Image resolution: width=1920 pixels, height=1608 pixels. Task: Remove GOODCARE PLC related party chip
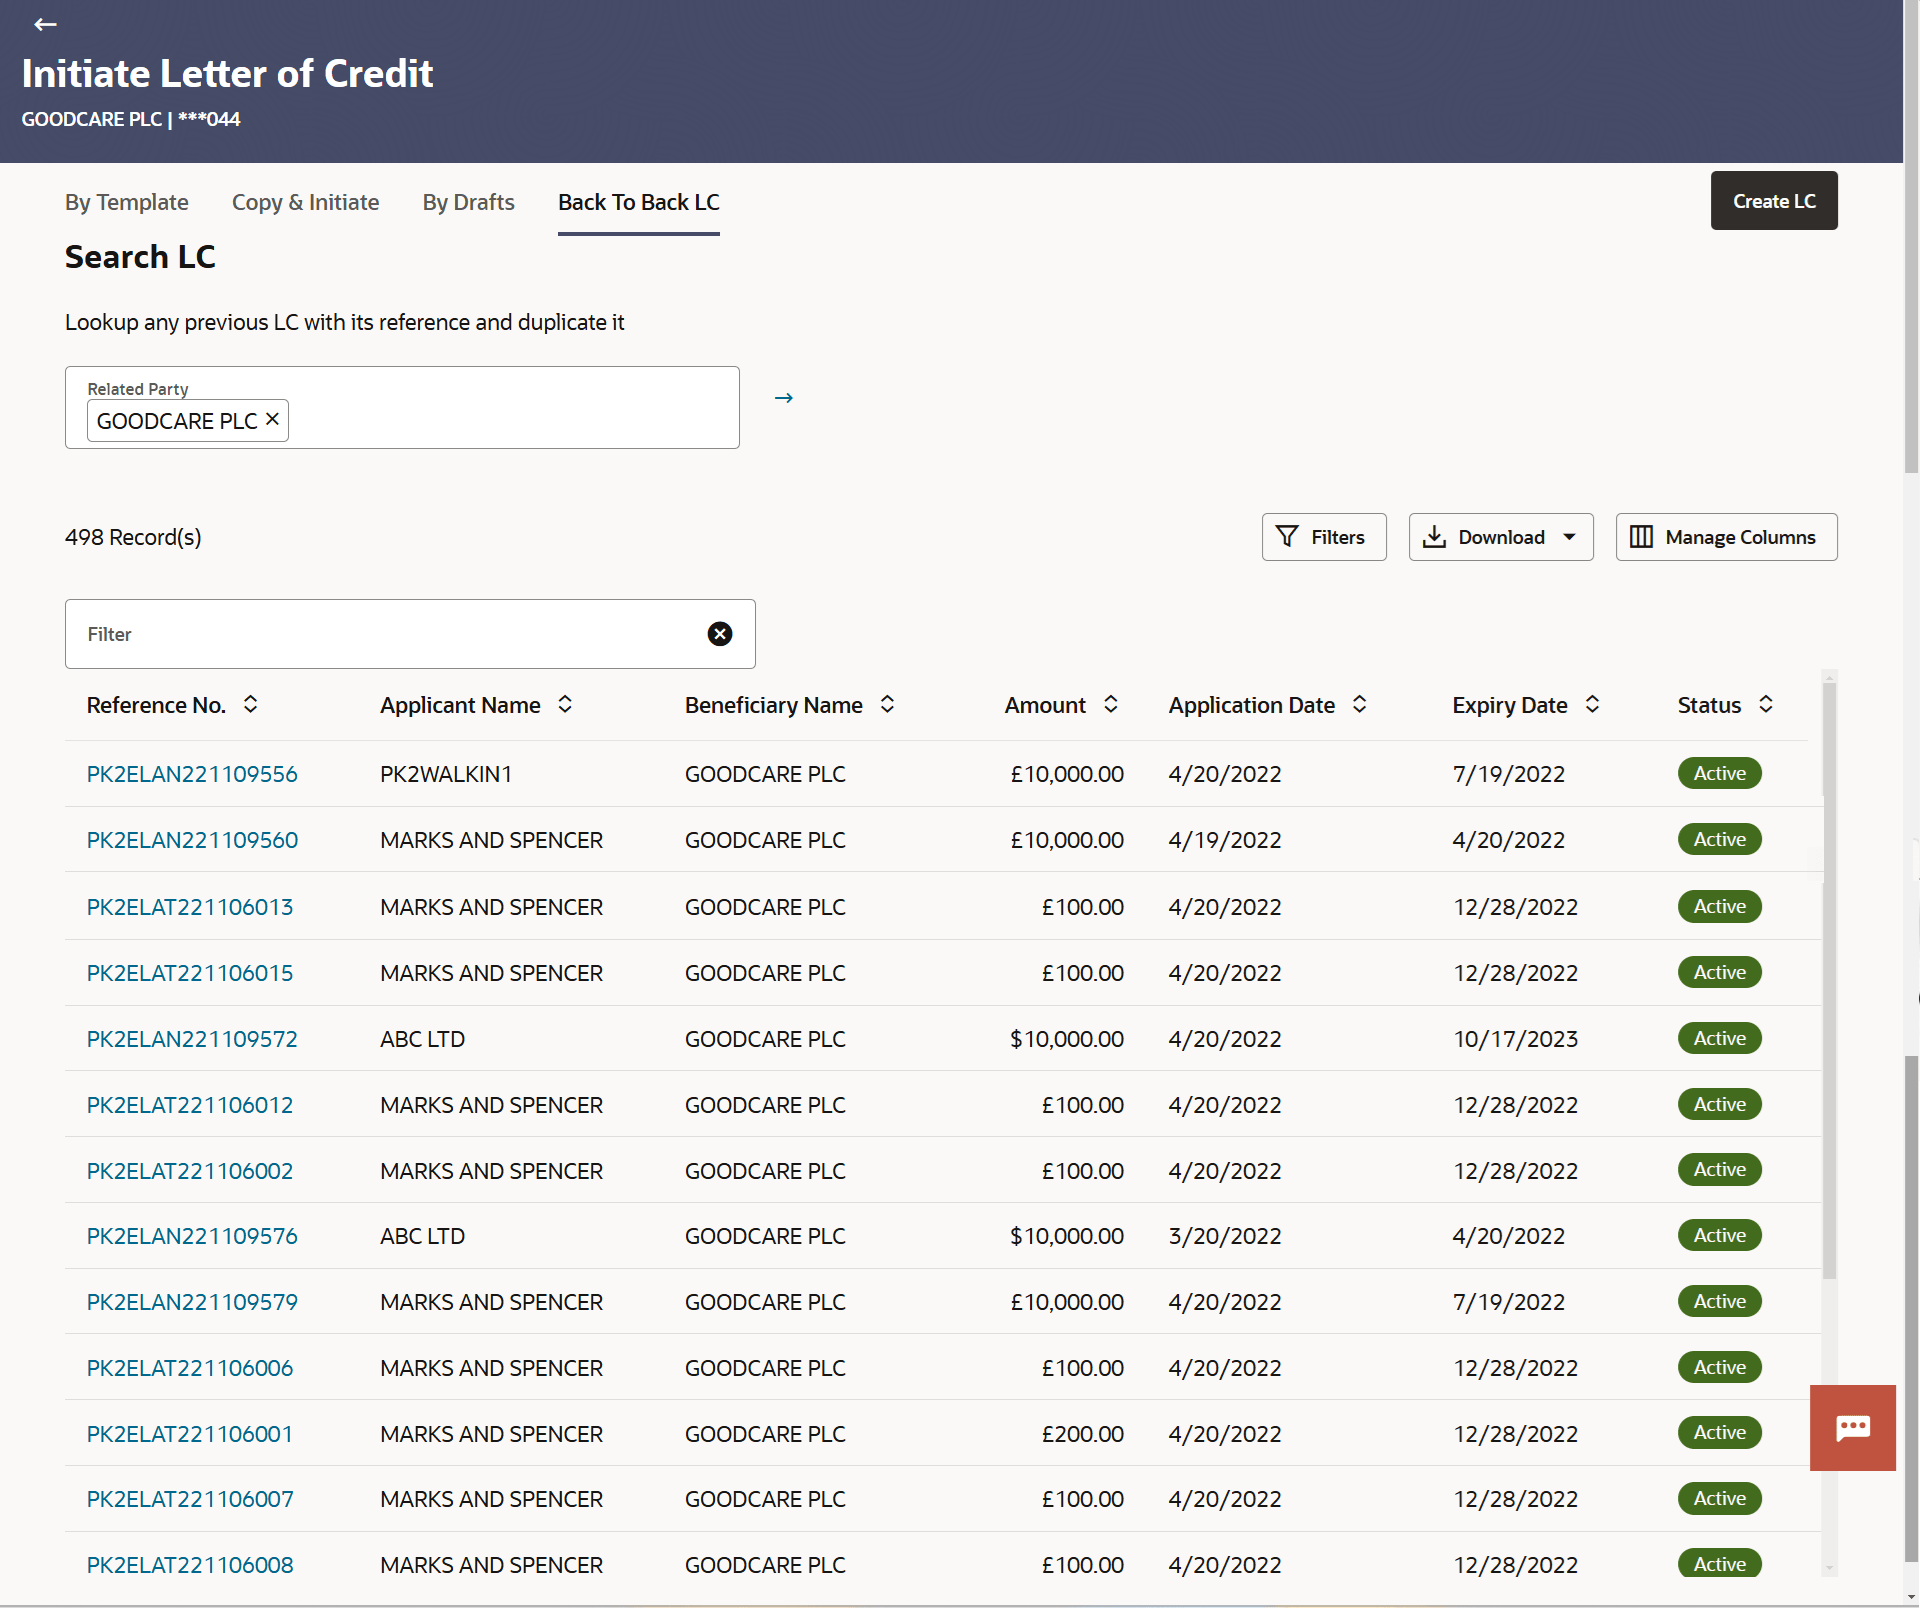[x=272, y=420]
